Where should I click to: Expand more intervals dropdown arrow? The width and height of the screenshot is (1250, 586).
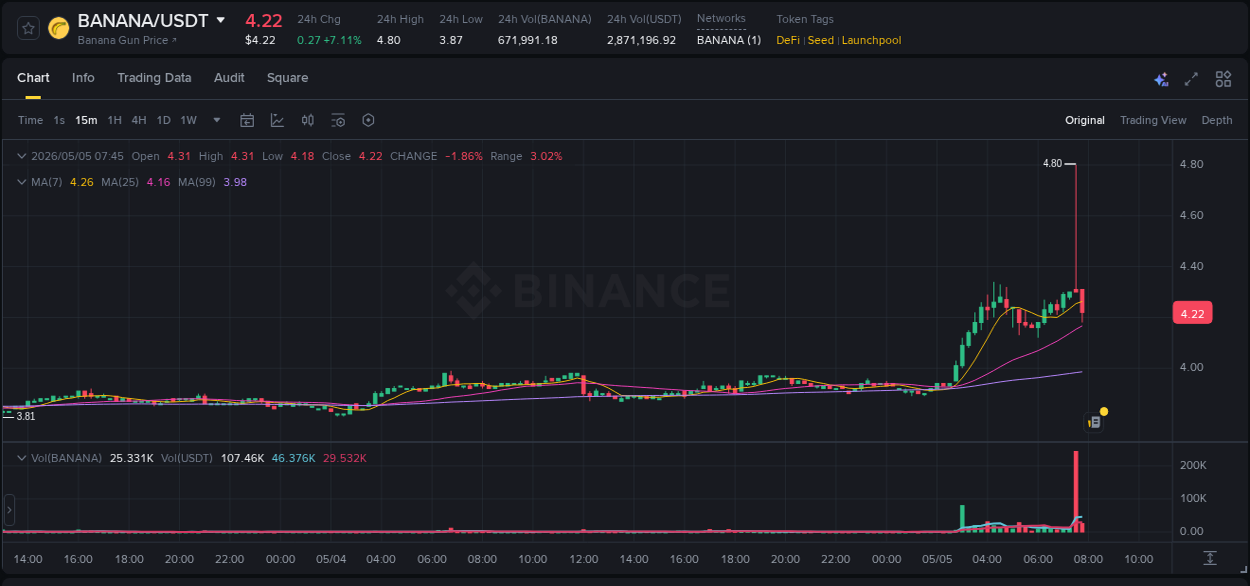[x=218, y=120]
